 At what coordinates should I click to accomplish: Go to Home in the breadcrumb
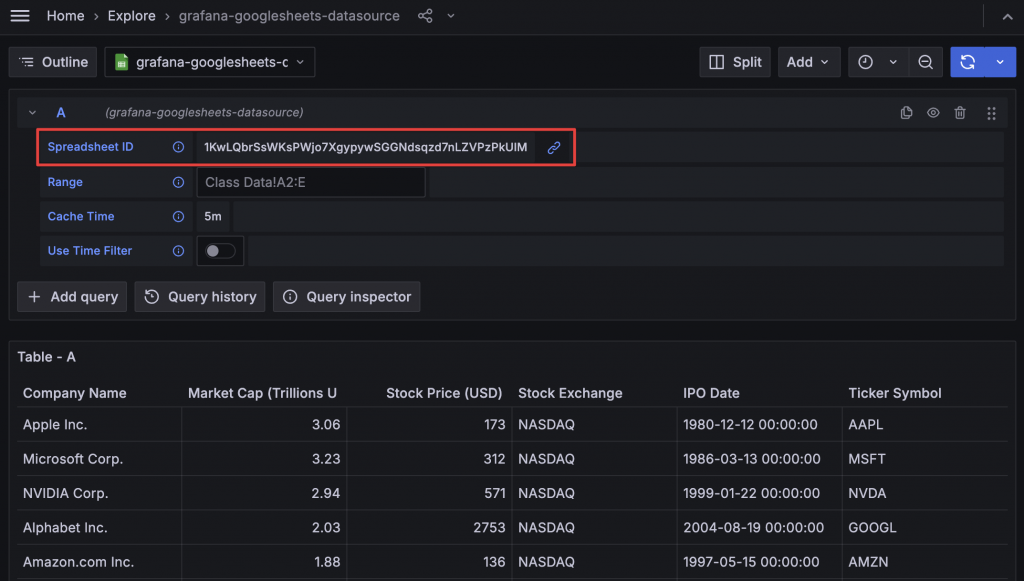pyautogui.click(x=65, y=16)
